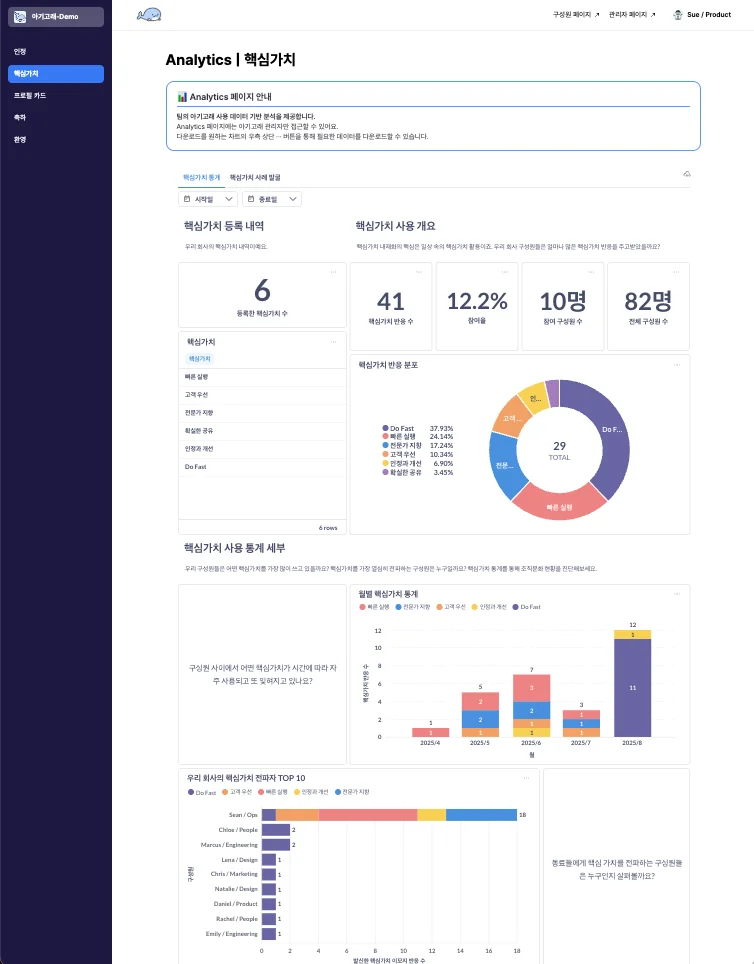Click the whale logo in the header
The height and width of the screenshot is (964, 754).
149,15
